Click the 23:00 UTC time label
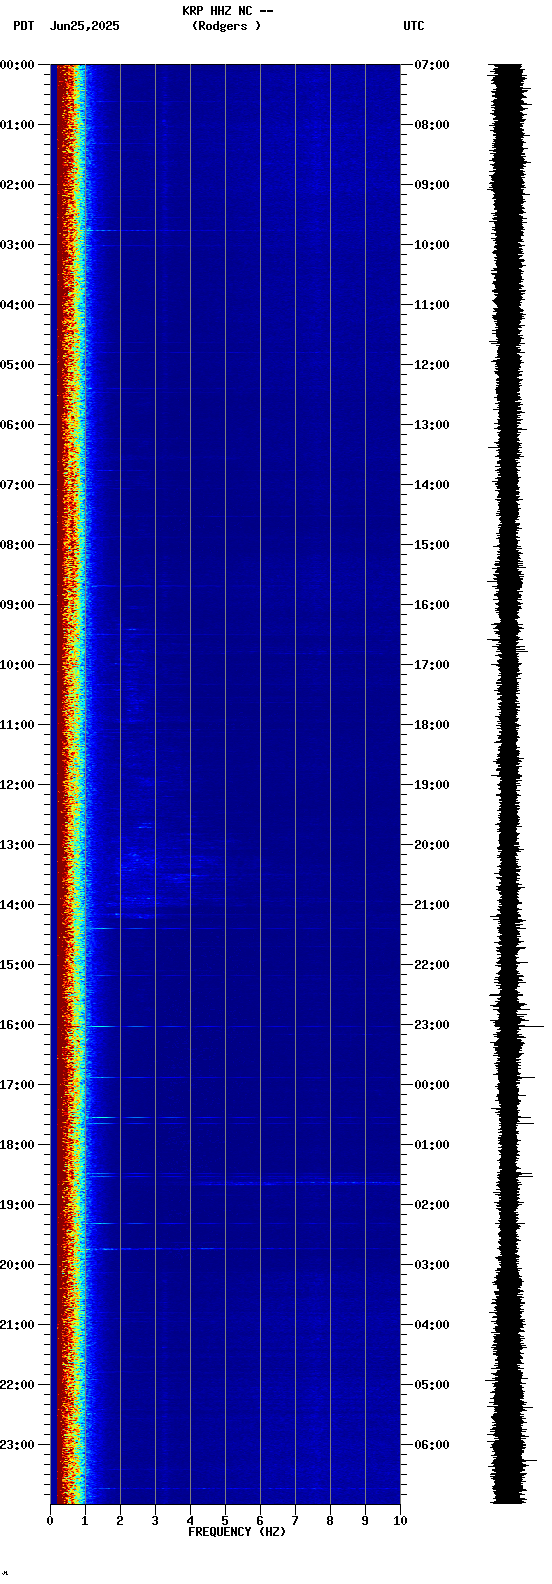Viewport: 552px width, 1584px height. click(432, 1025)
